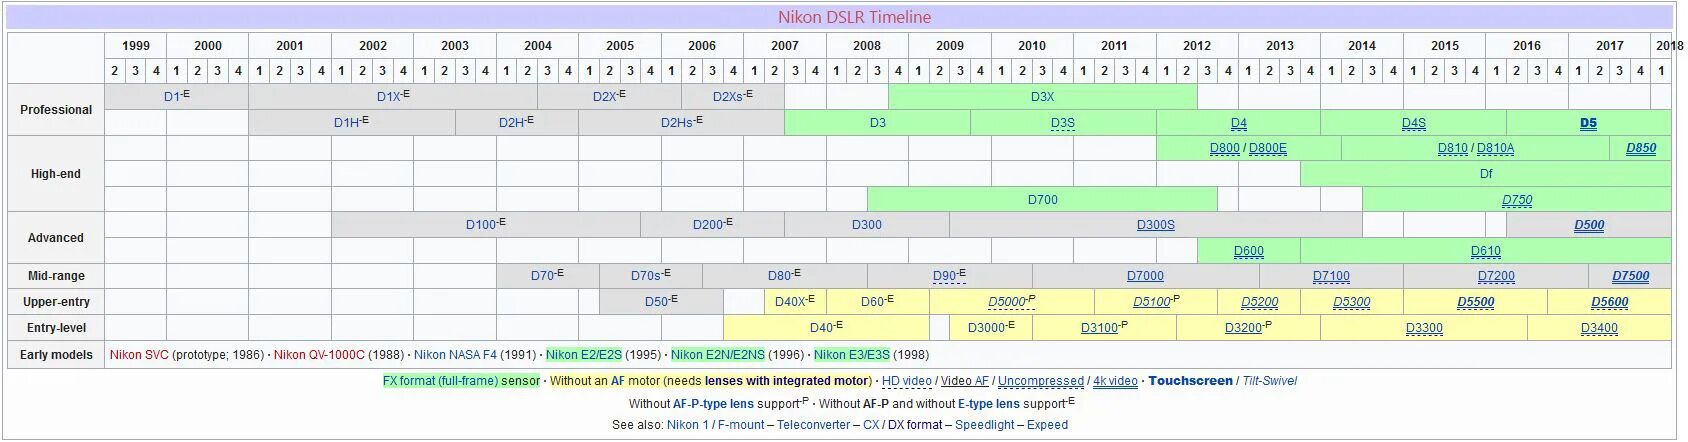Open the D5100 camera link
The height and width of the screenshot is (442, 1688).
click(1152, 302)
